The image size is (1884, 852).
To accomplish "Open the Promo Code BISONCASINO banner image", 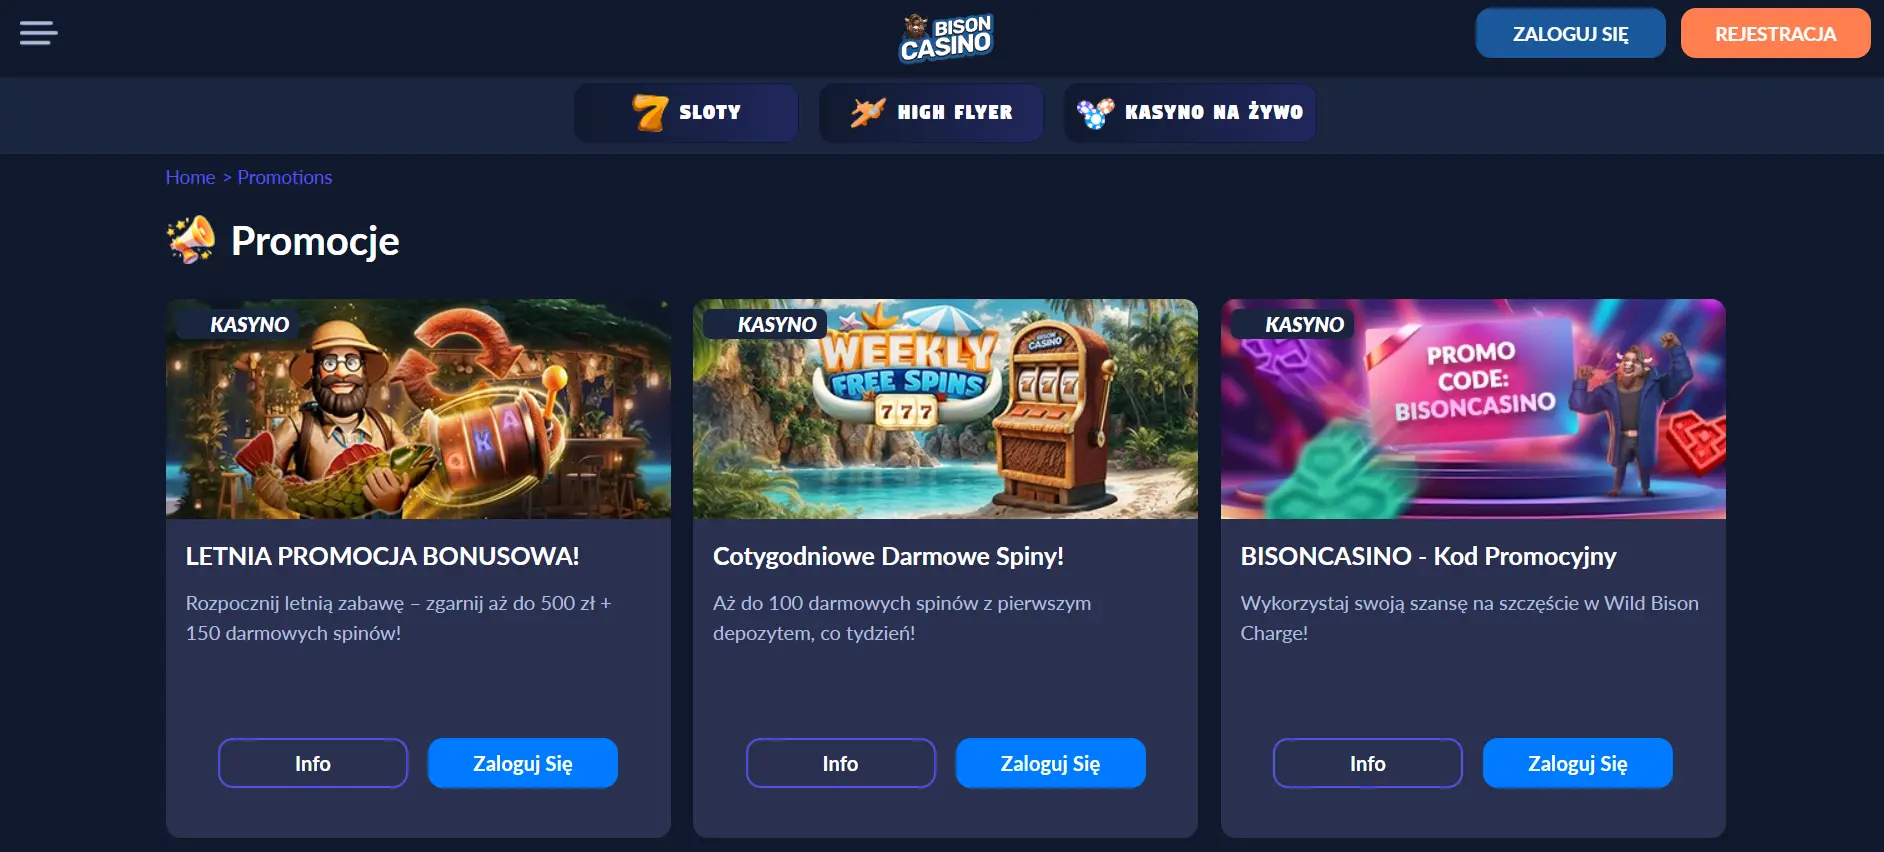I will 1473,409.
